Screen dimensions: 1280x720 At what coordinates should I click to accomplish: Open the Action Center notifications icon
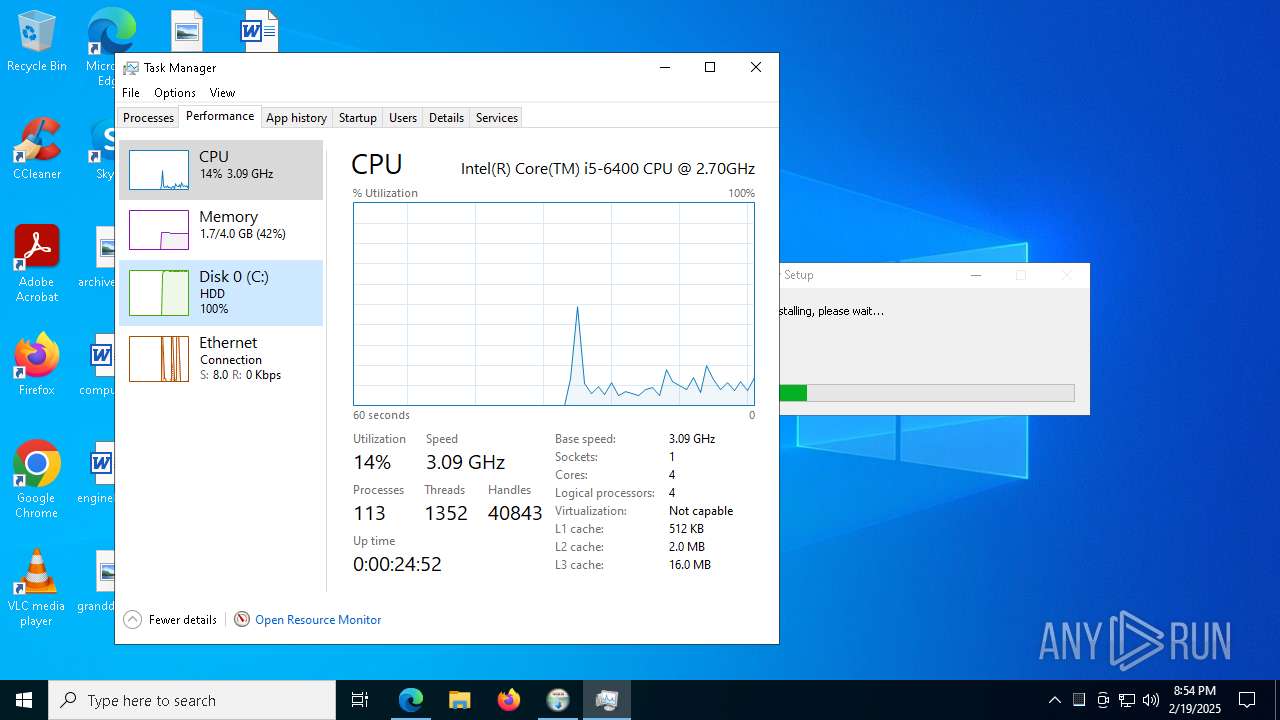click(1247, 700)
